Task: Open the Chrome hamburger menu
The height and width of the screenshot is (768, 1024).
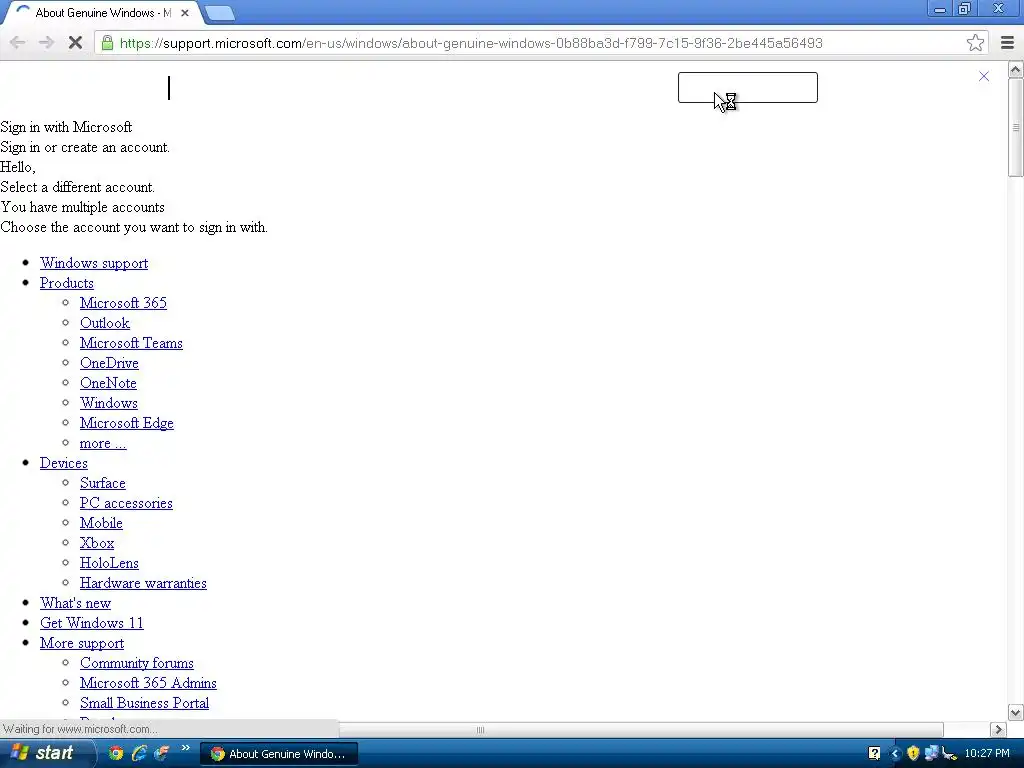Action: (x=1007, y=43)
